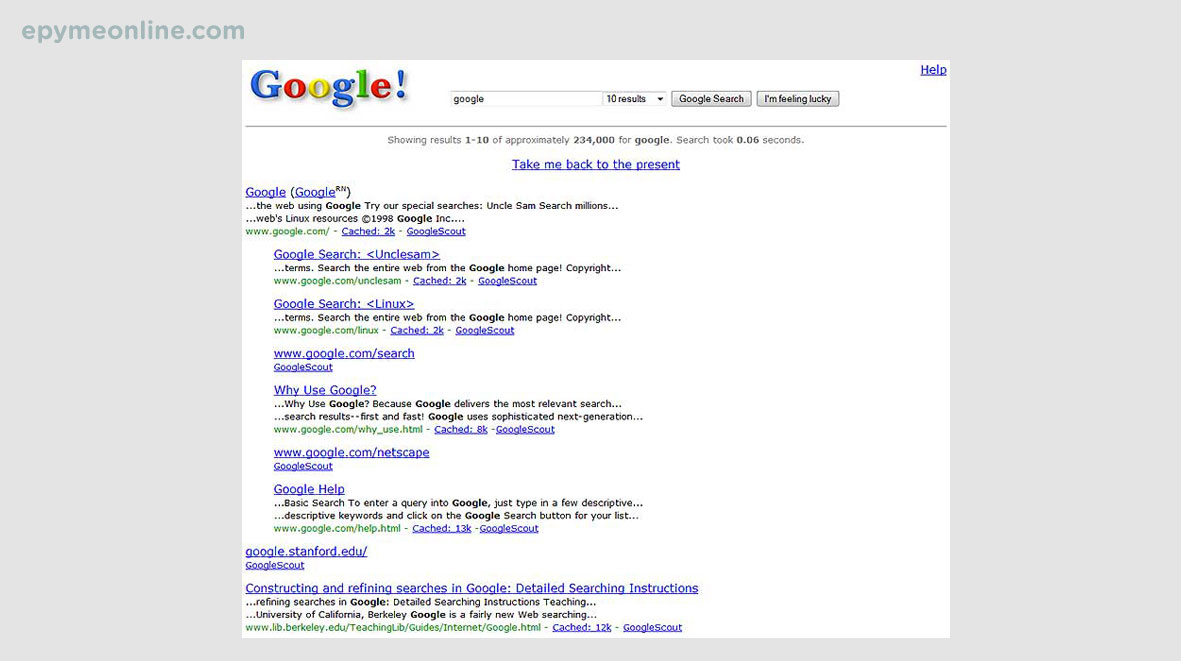Open the Help link
The height and width of the screenshot is (661, 1181).
point(933,69)
